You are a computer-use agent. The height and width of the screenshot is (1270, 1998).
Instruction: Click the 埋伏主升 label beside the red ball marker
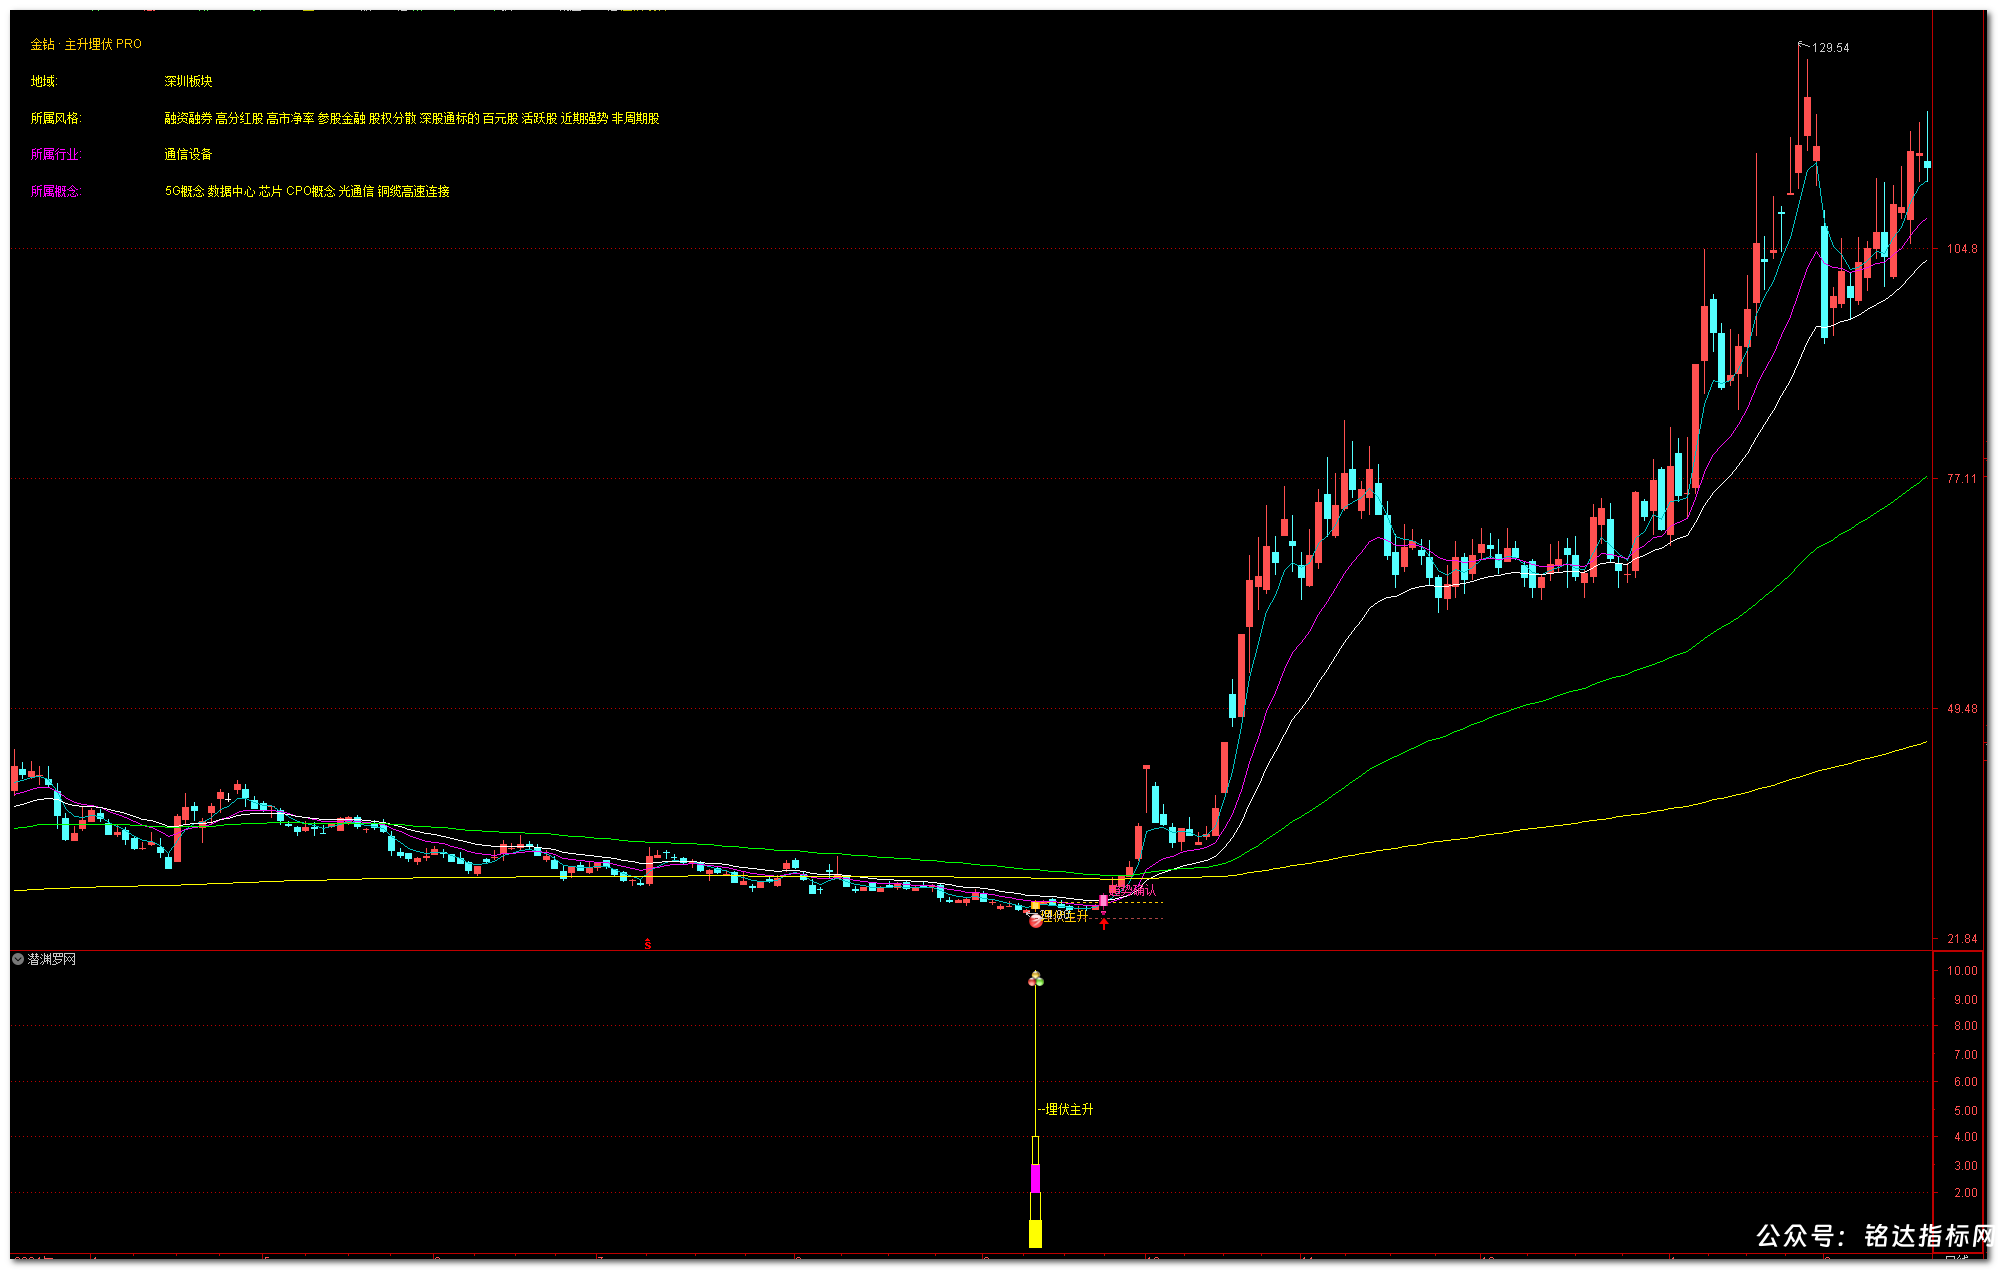pos(1064,915)
